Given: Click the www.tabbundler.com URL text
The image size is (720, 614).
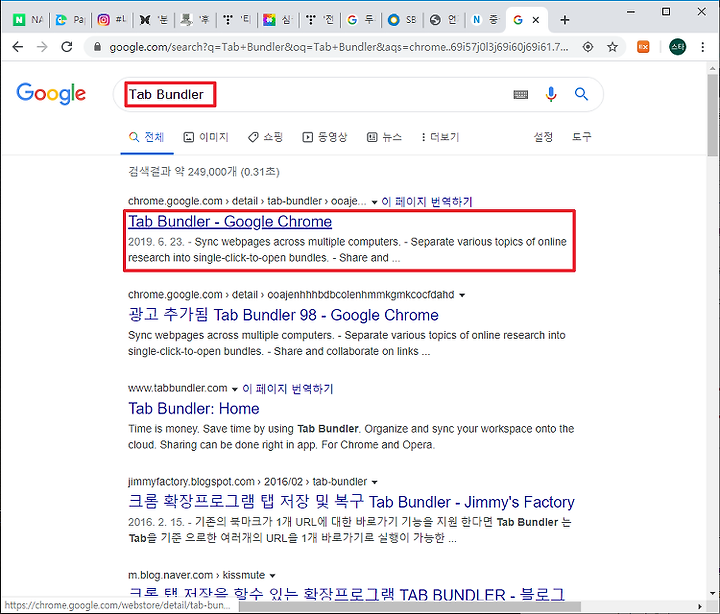Looking at the screenshot, I should pos(178,388).
